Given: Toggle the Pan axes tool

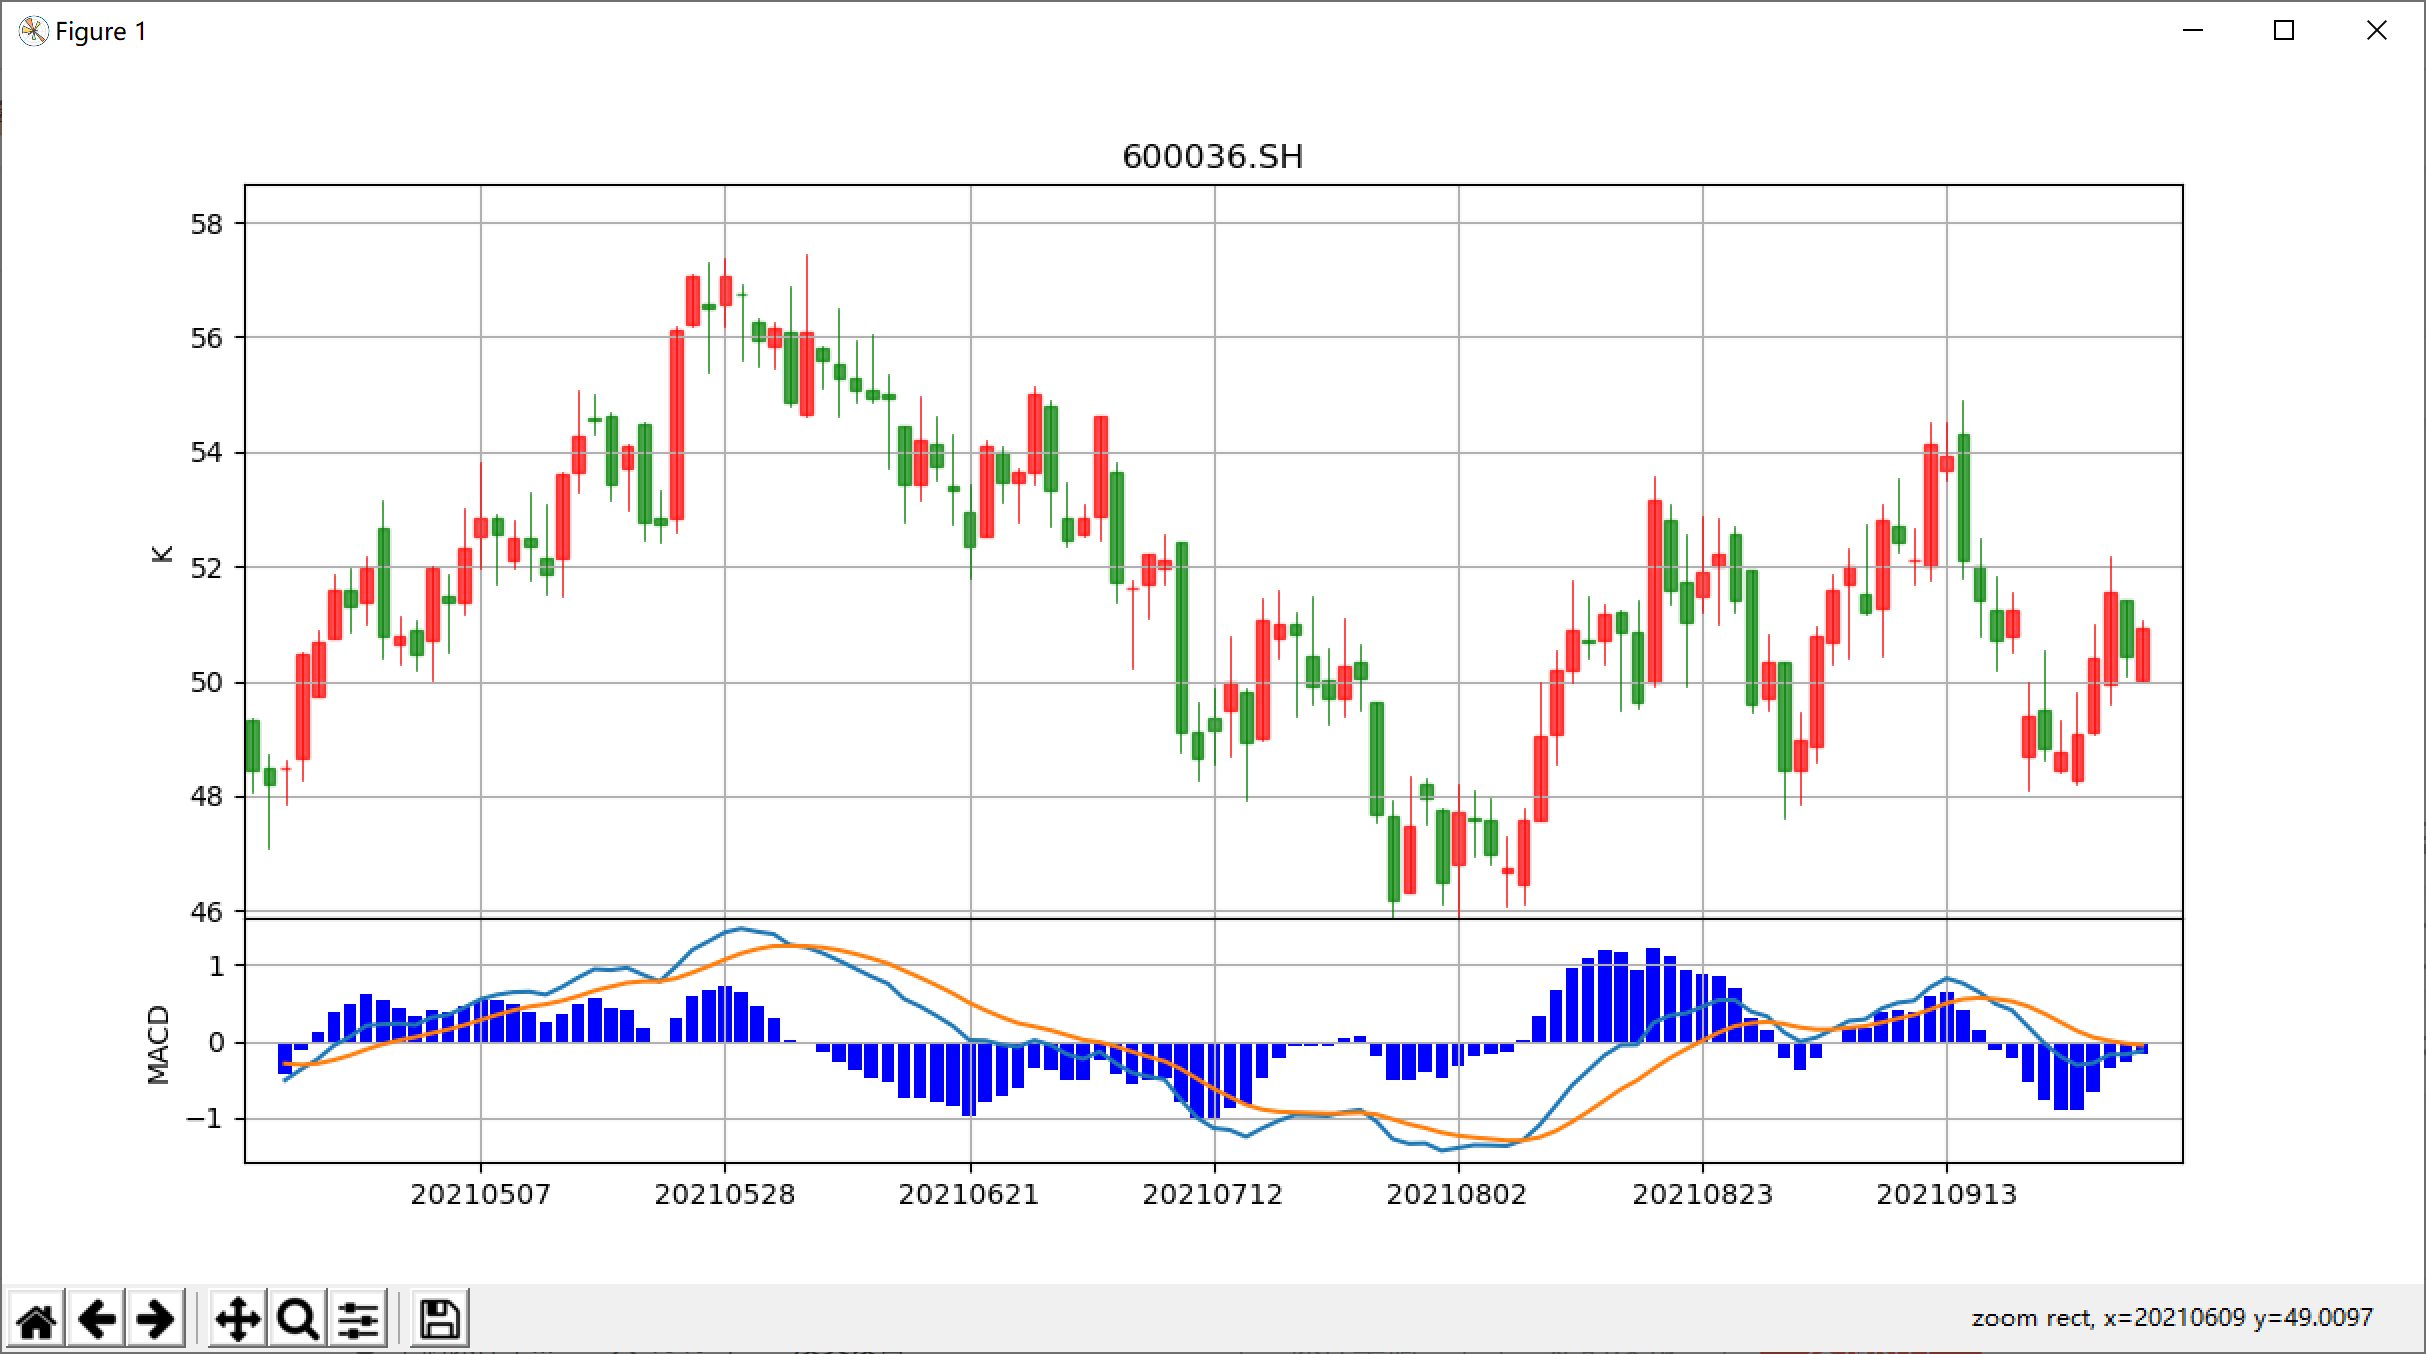Looking at the screenshot, I should (x=237, y=1319).
